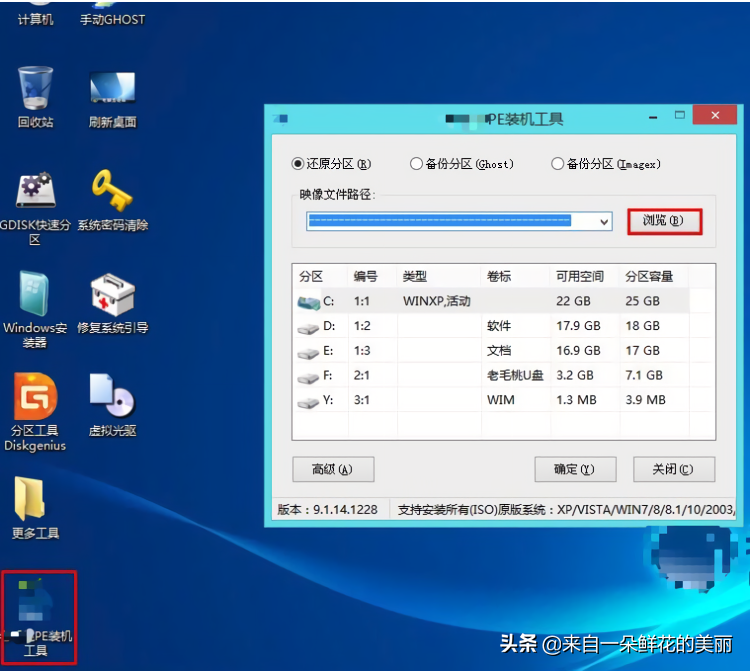Open the 回收站 recycle bin

(x=35, y=97)
